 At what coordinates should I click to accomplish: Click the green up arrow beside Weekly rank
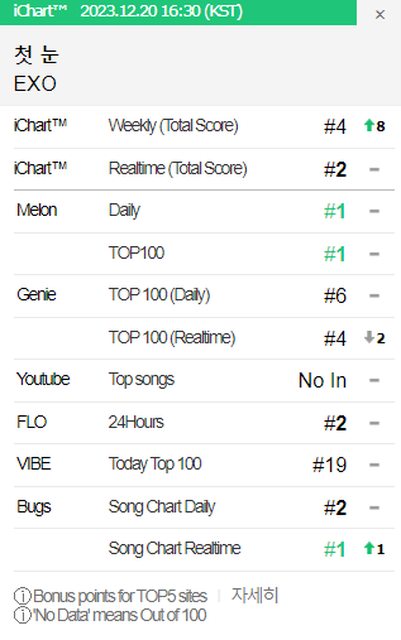369,125
